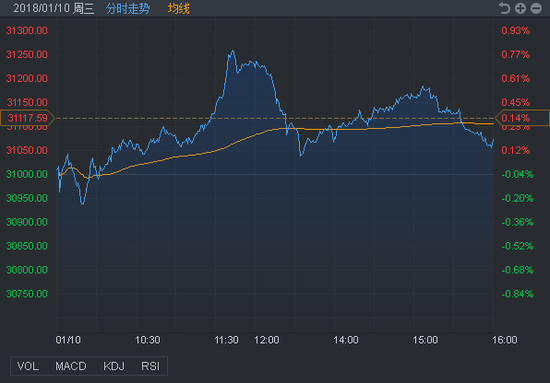Viewport: 550px width, 383px height.
Task: Click the 0.12% percentage label
Action: coord(515,150)
